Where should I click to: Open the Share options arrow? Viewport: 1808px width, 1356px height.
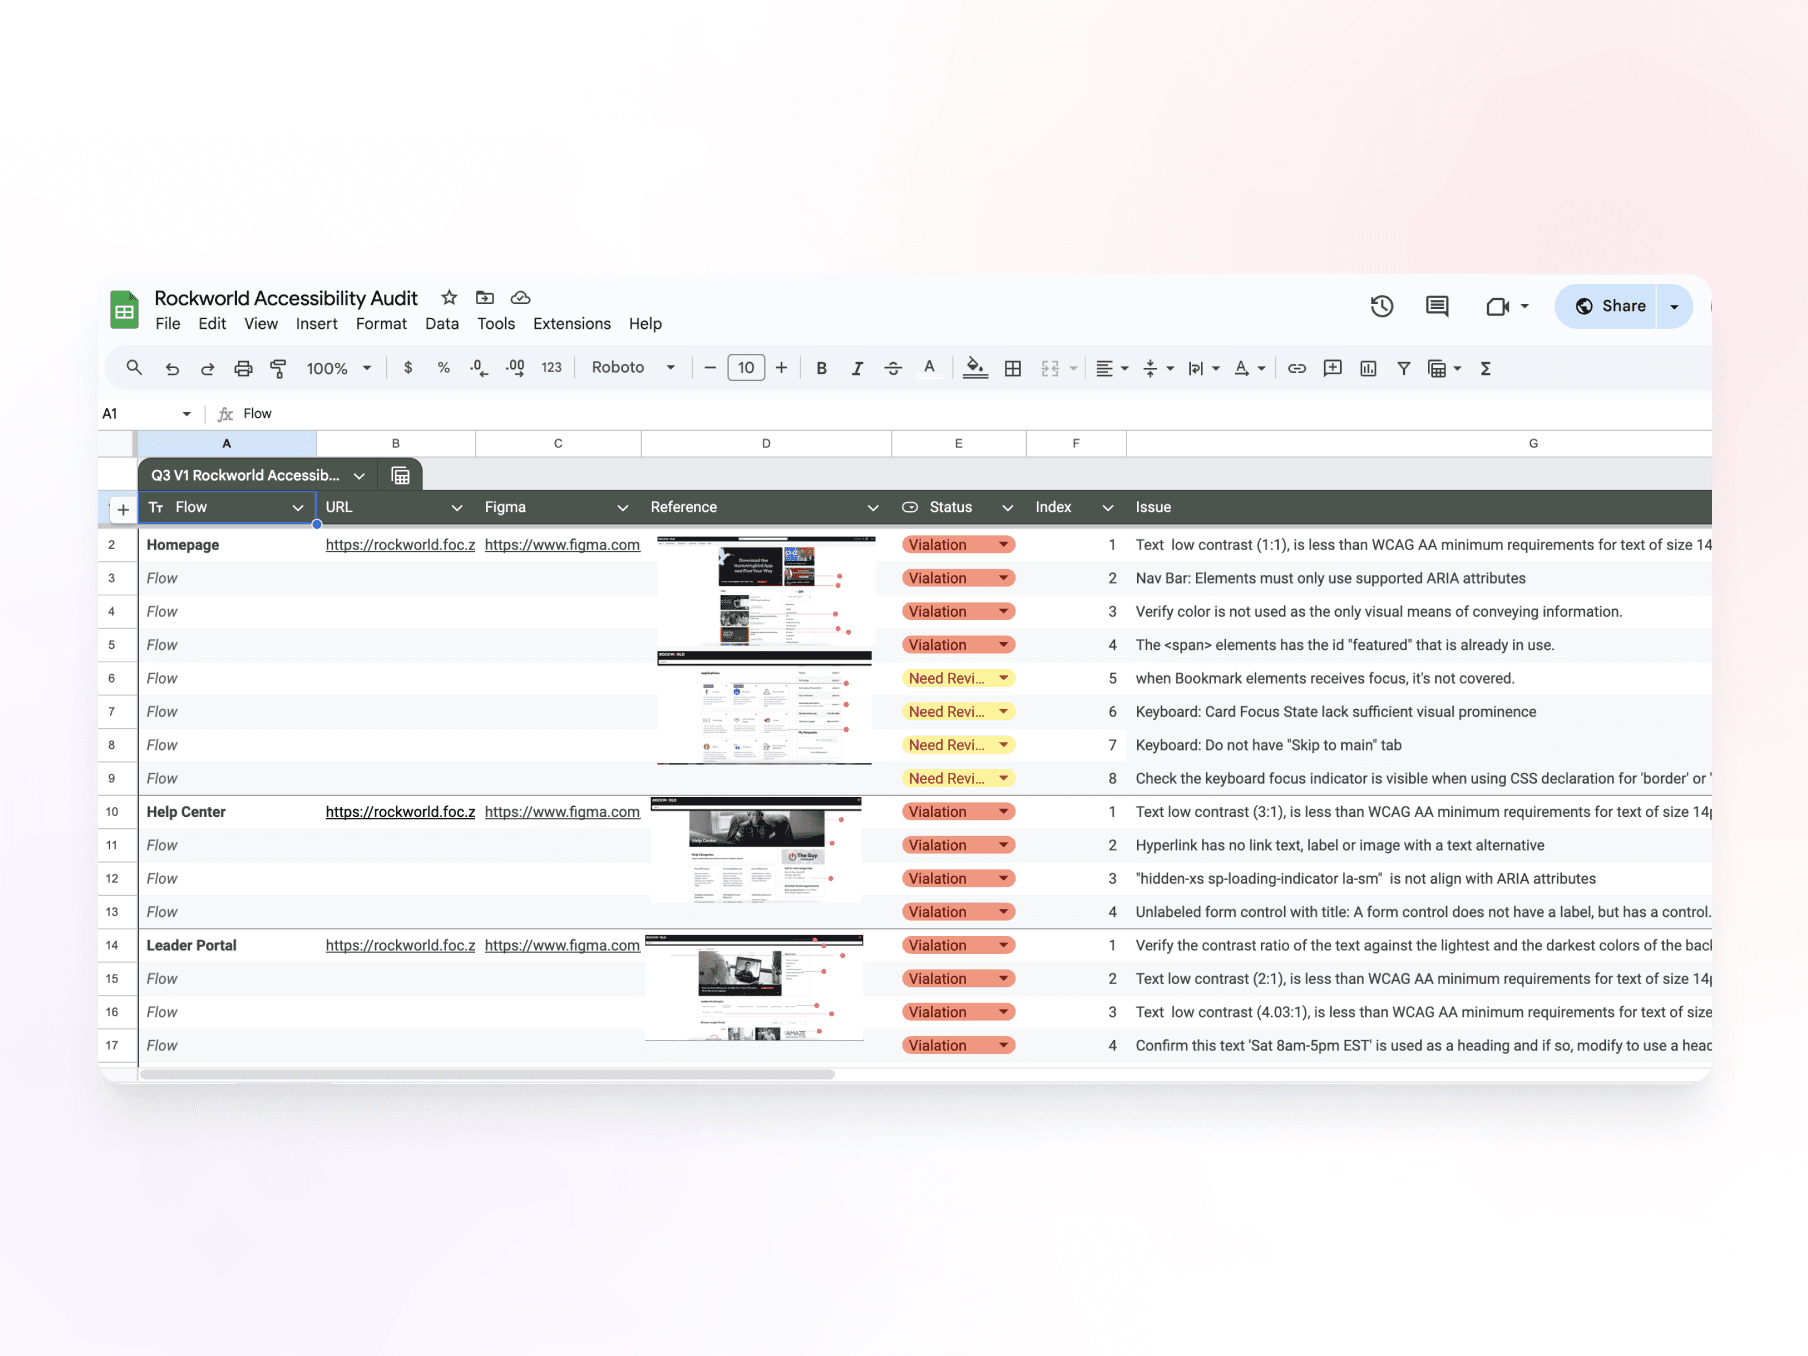point(1675,306)
